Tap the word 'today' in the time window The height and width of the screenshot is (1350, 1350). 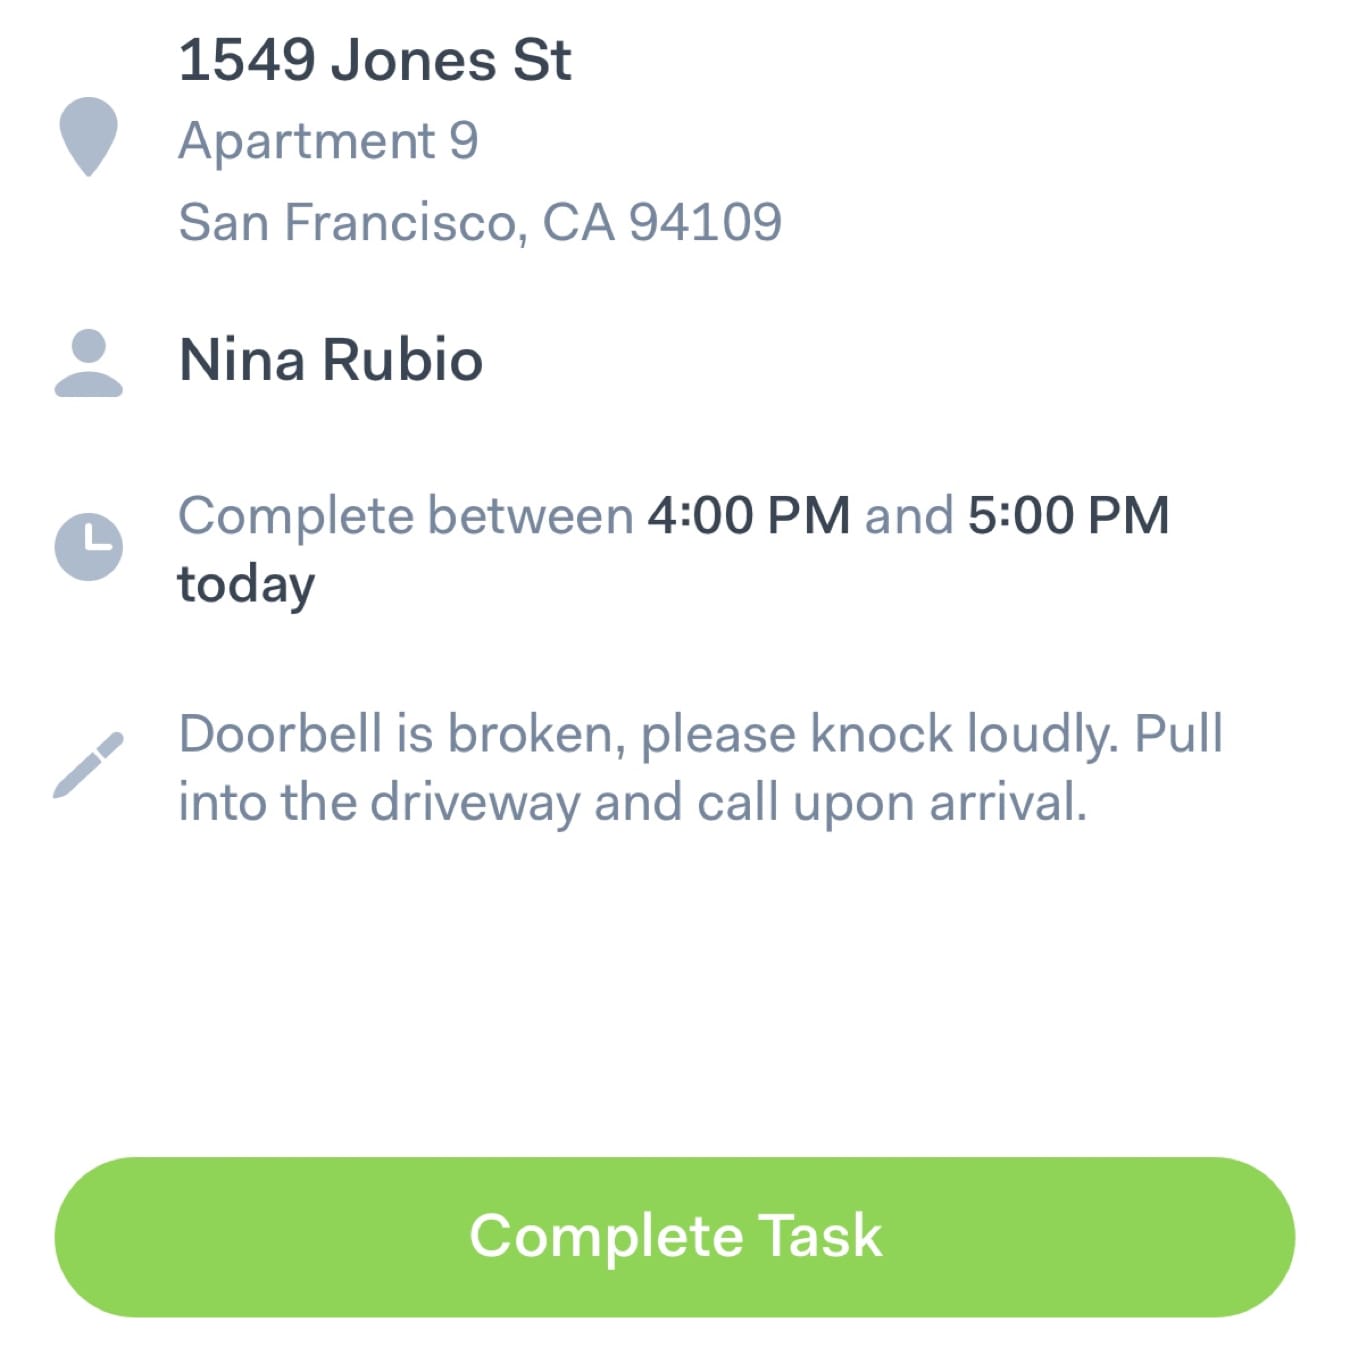point(246,585)
